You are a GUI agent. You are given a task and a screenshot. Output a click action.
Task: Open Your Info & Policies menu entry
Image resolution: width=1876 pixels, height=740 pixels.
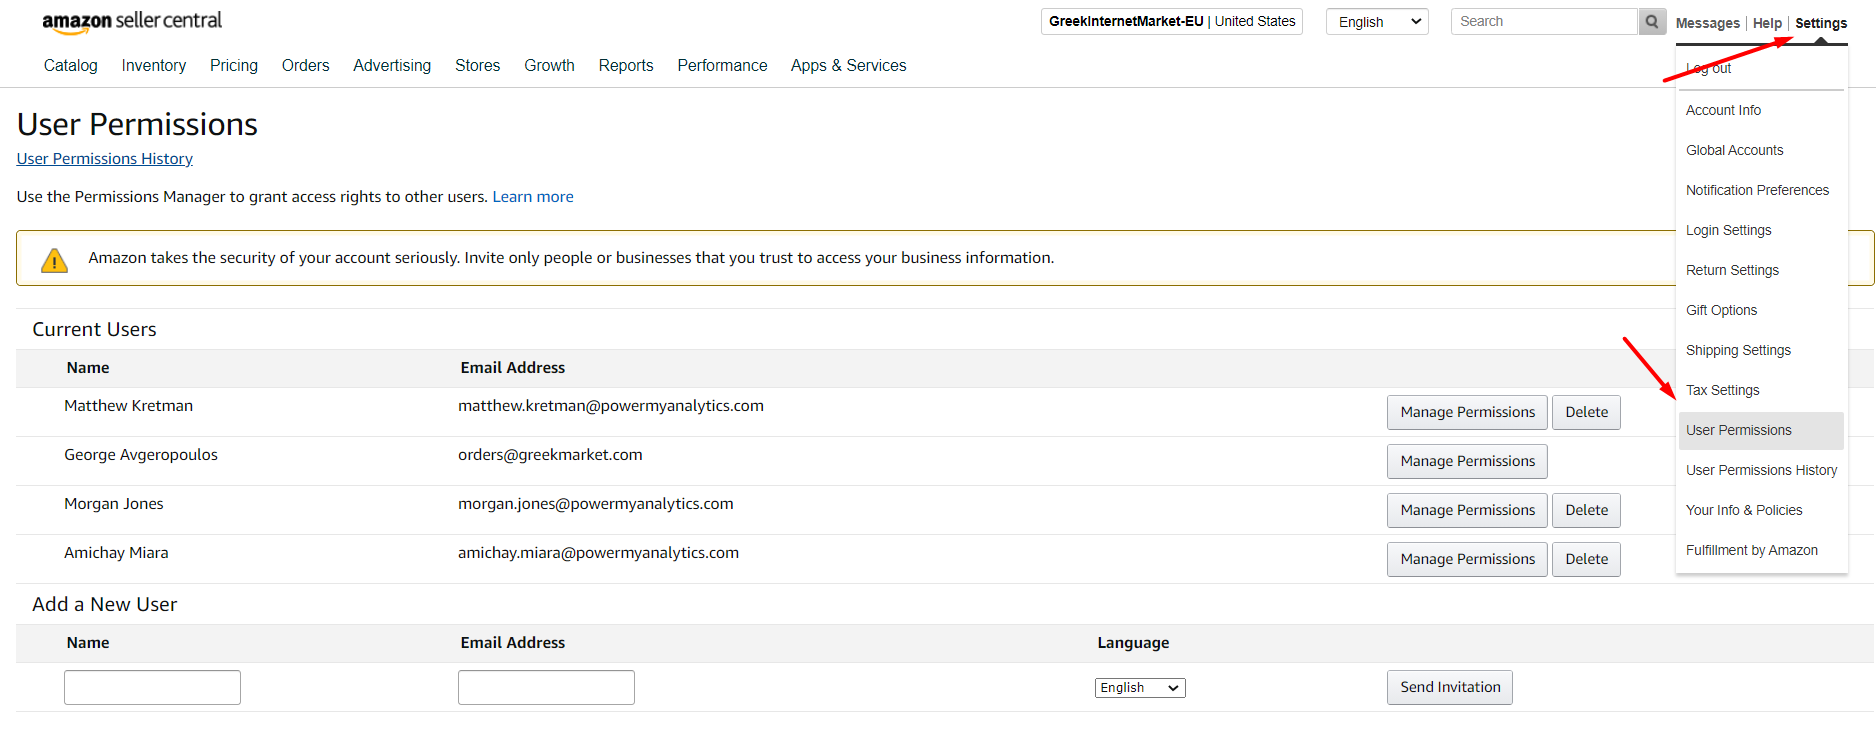(1745, 510)
